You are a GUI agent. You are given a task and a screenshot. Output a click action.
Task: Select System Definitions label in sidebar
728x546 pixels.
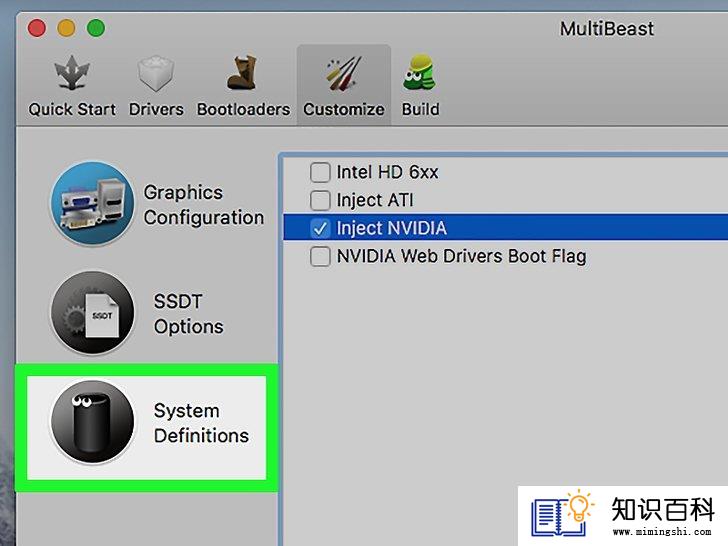tap(201, 423)
